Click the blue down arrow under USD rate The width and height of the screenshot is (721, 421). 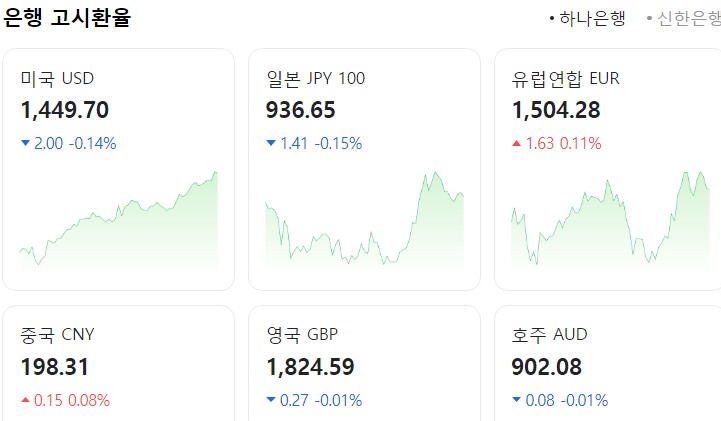(x=25, y=143)
